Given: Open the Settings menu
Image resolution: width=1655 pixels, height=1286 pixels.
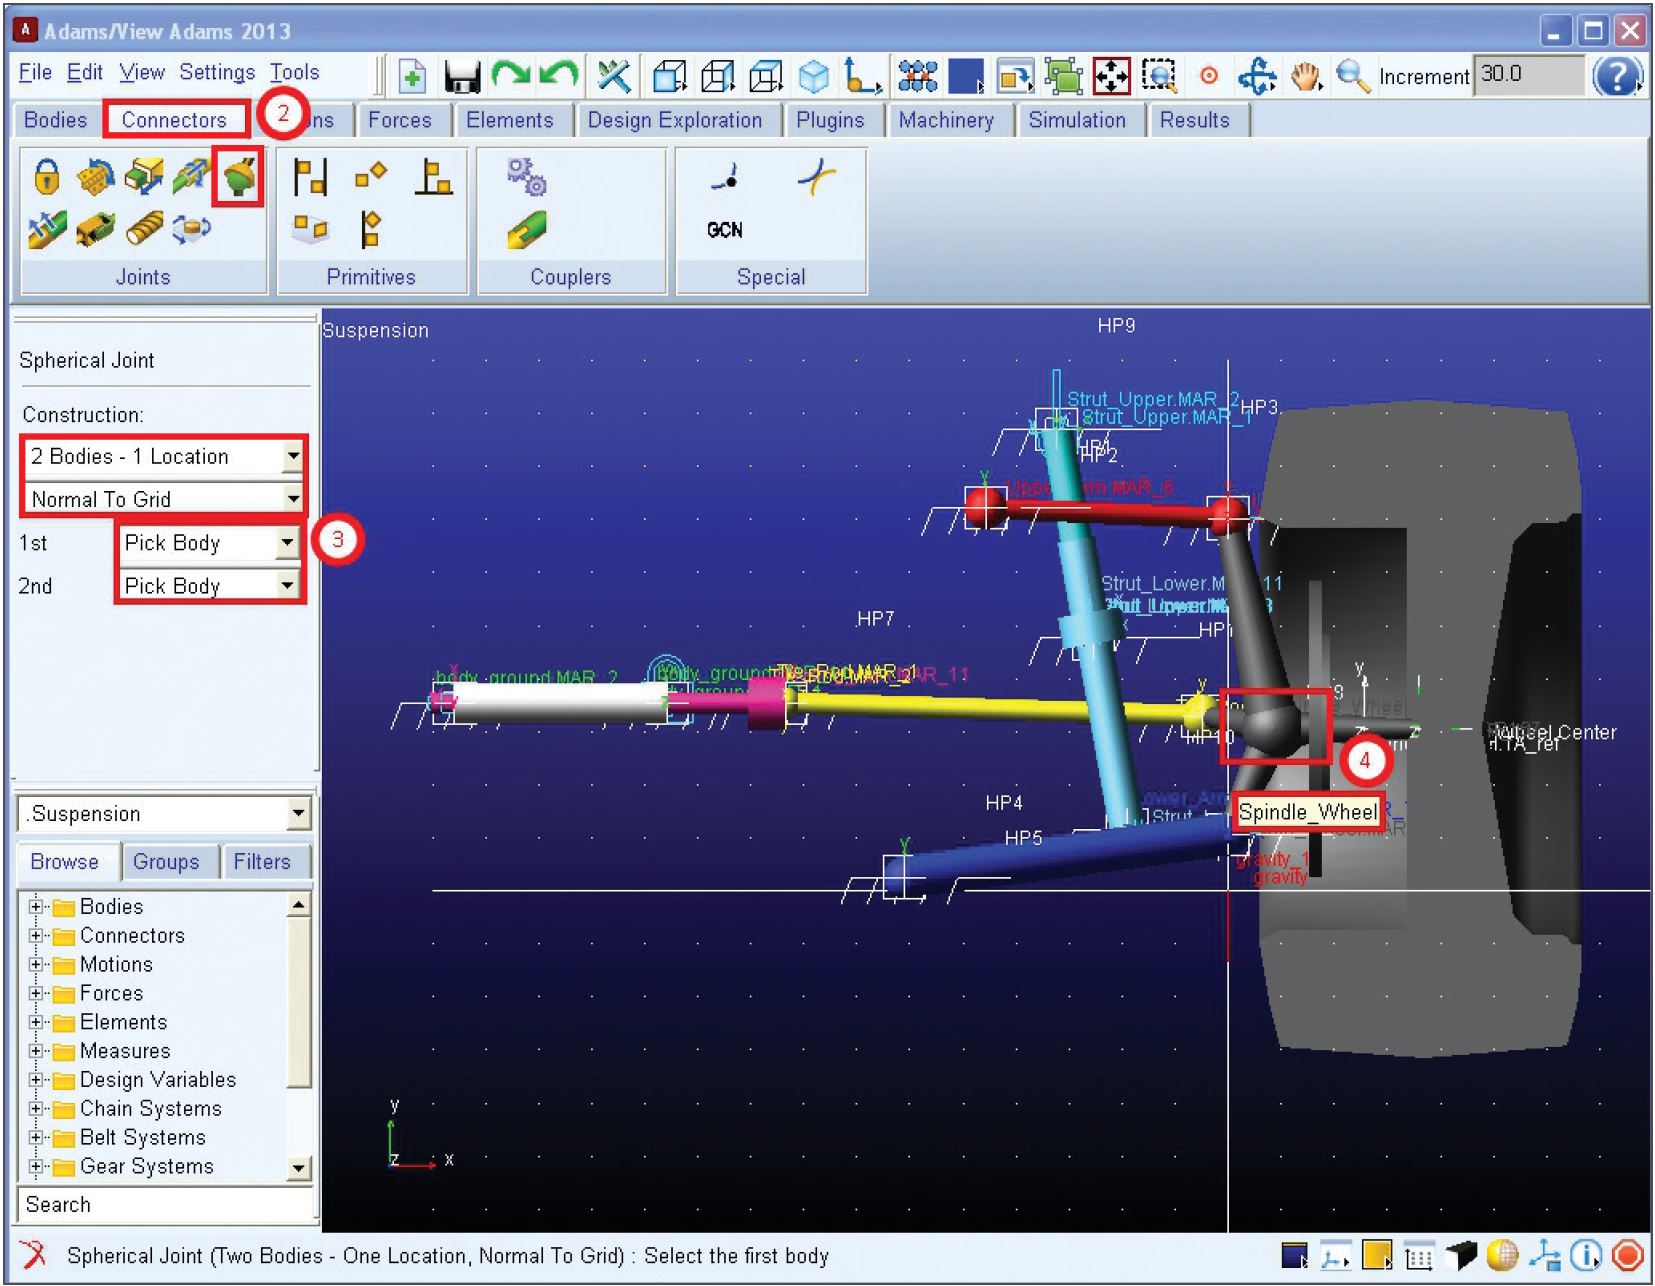Looking at the screenshot, I should coord(217,72).
